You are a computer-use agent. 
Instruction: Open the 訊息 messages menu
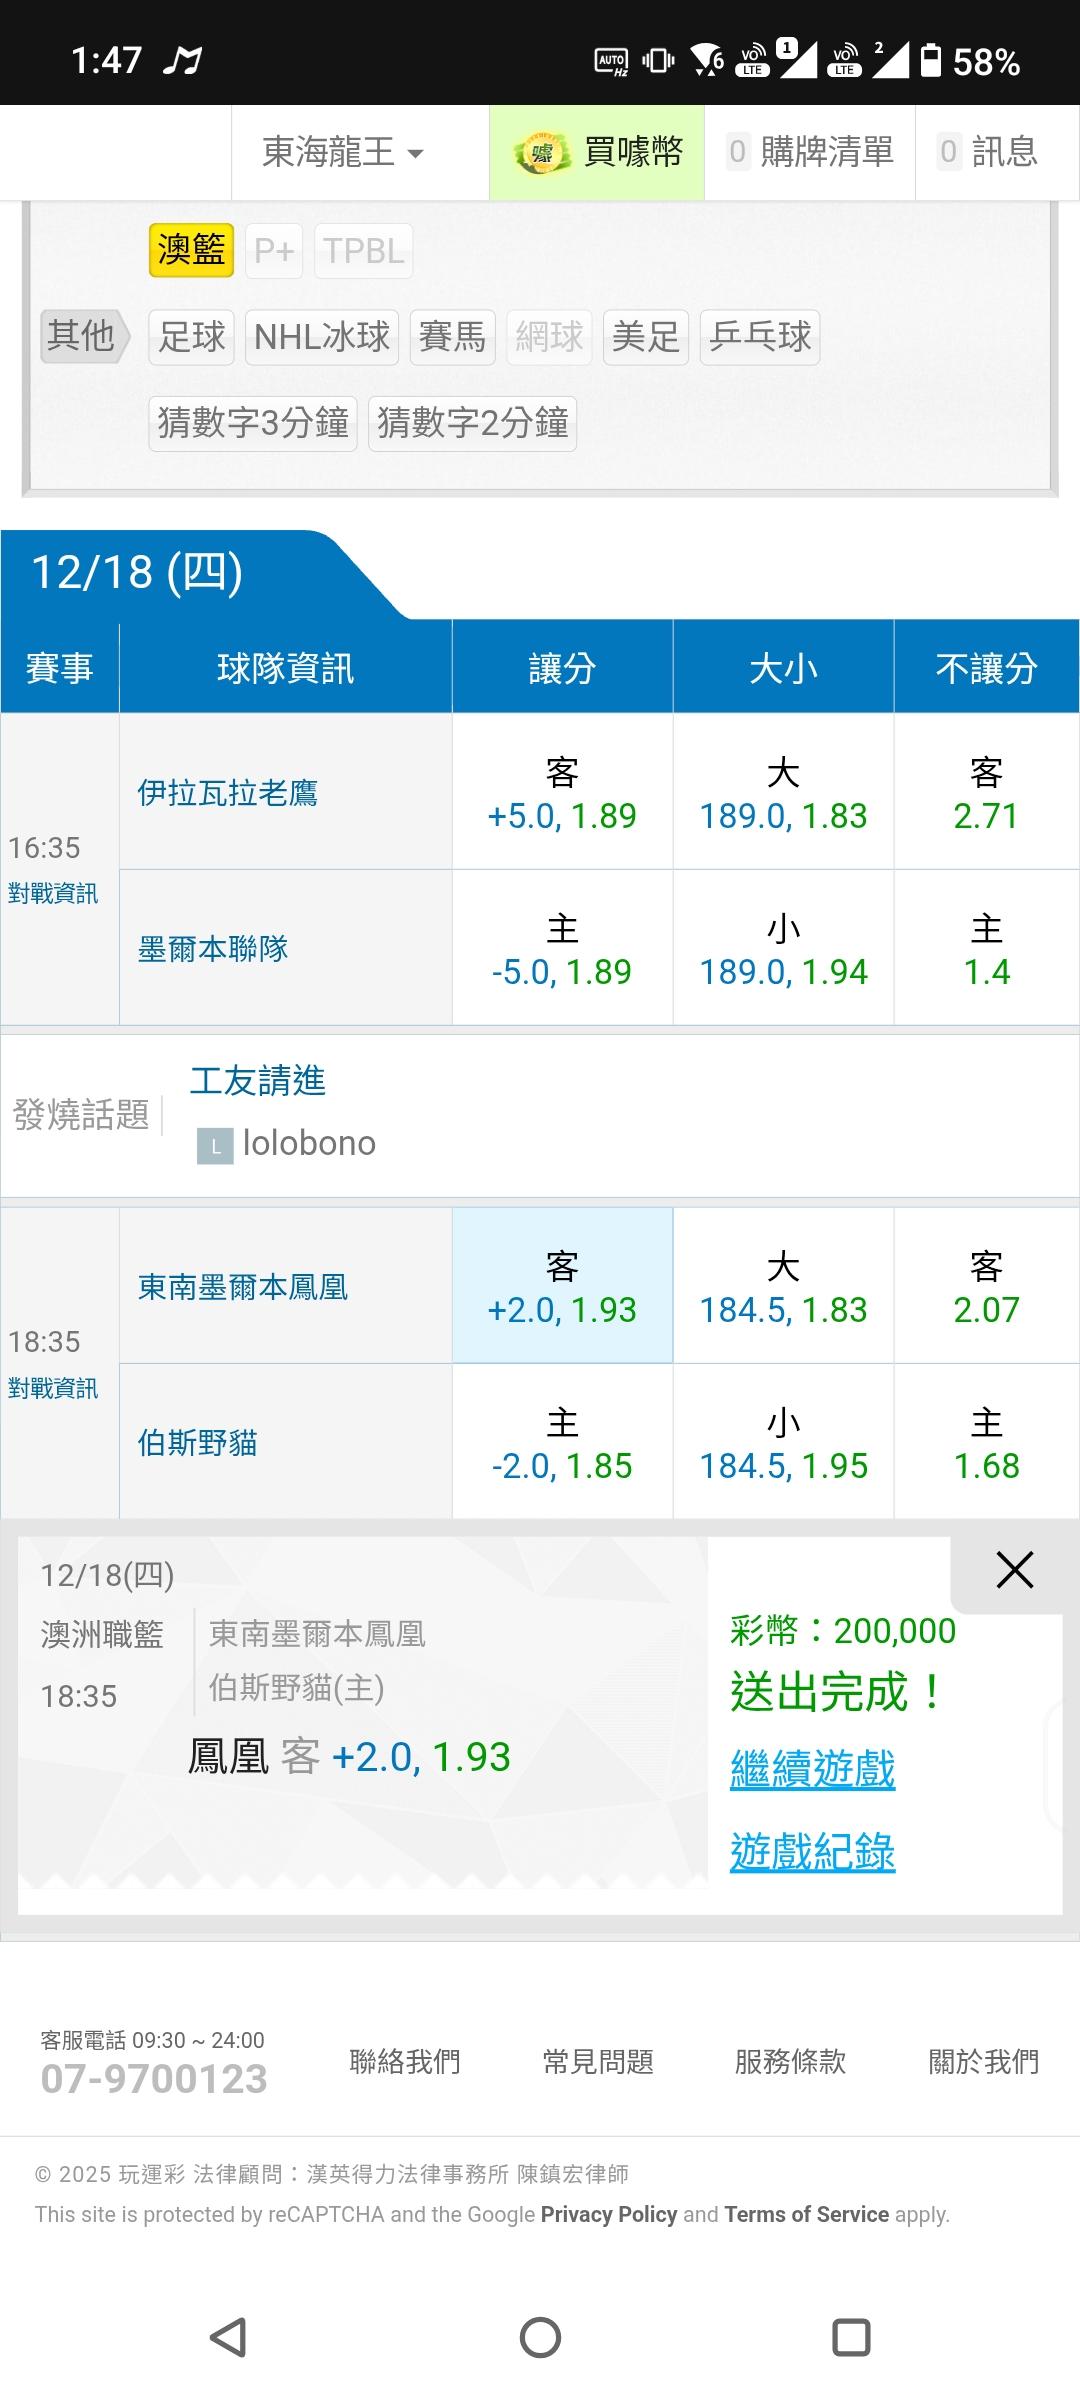988,152
